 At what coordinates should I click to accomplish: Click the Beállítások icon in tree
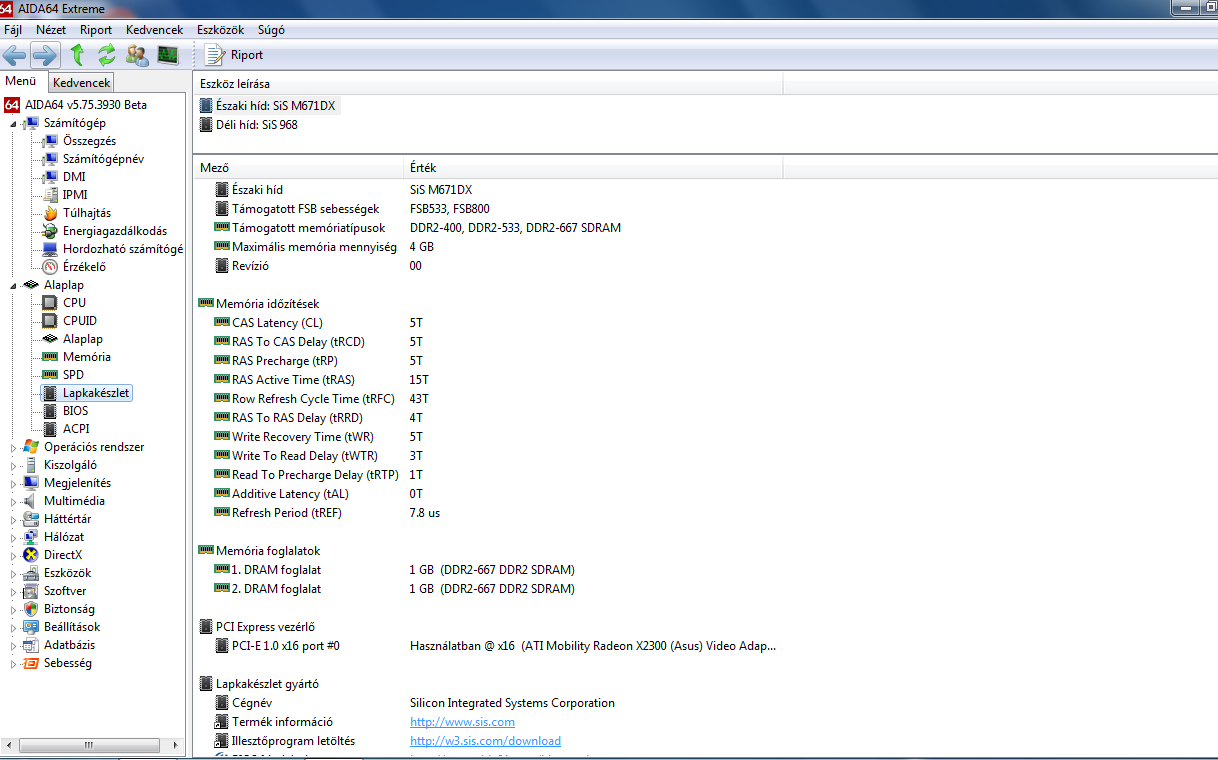[x=31, y=627]
